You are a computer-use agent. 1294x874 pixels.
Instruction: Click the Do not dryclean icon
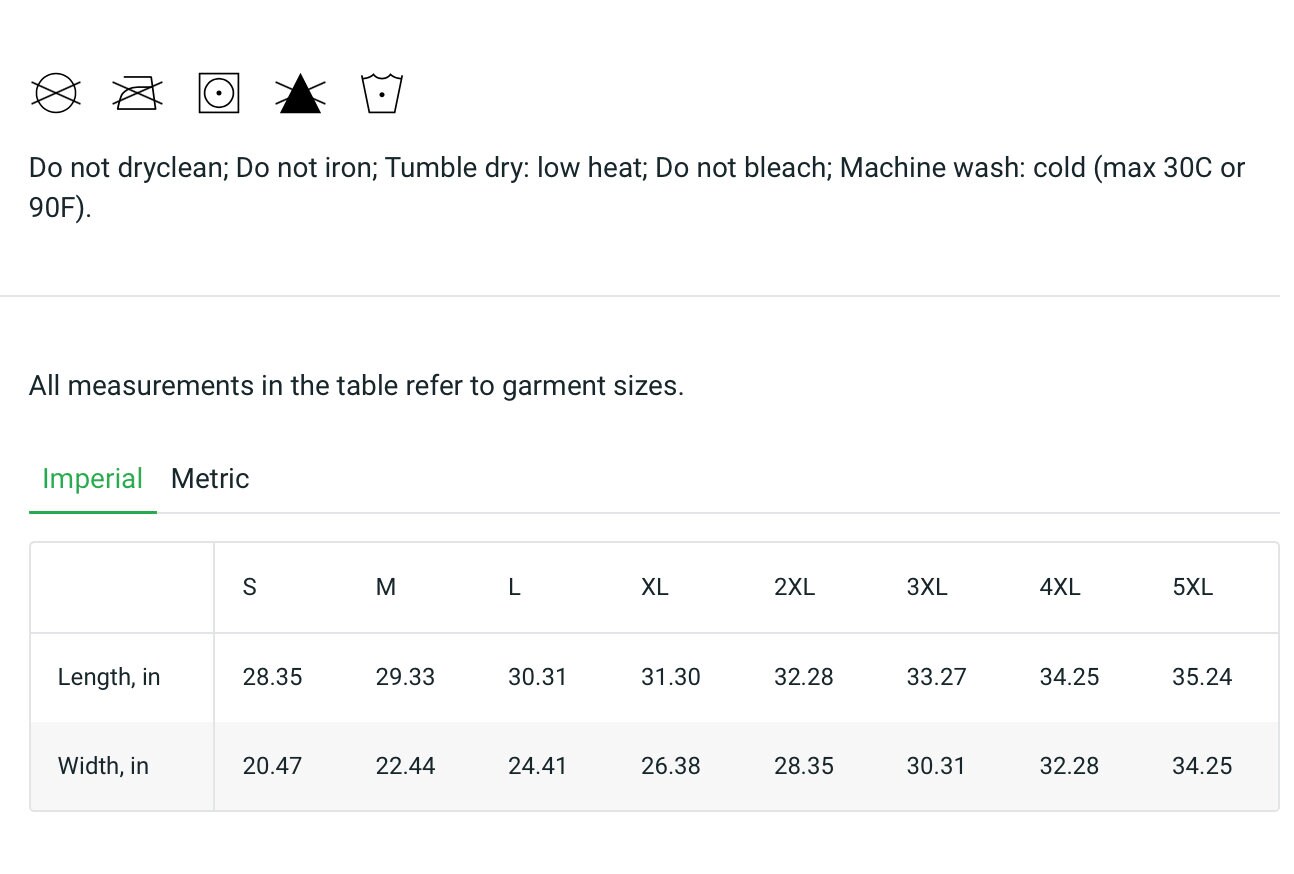tap(56, 93)
